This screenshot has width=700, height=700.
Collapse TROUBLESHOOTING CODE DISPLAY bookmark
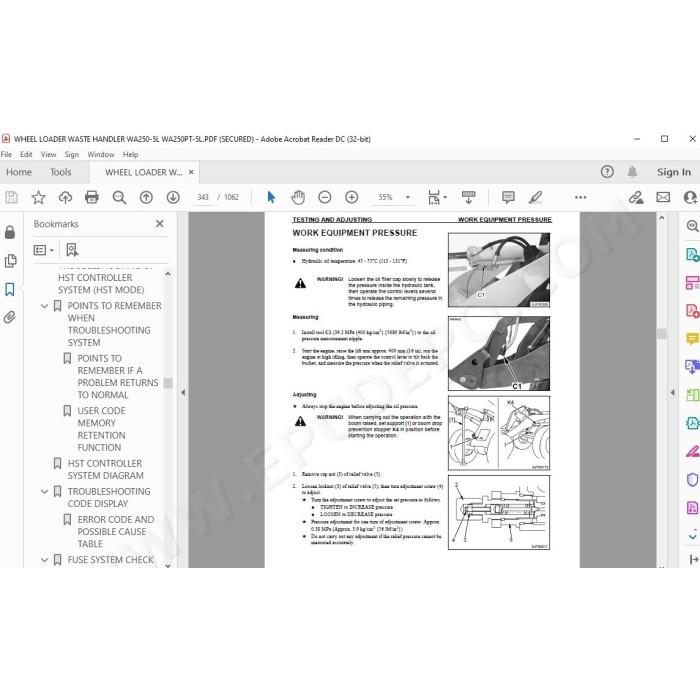[x=45, y=492]
